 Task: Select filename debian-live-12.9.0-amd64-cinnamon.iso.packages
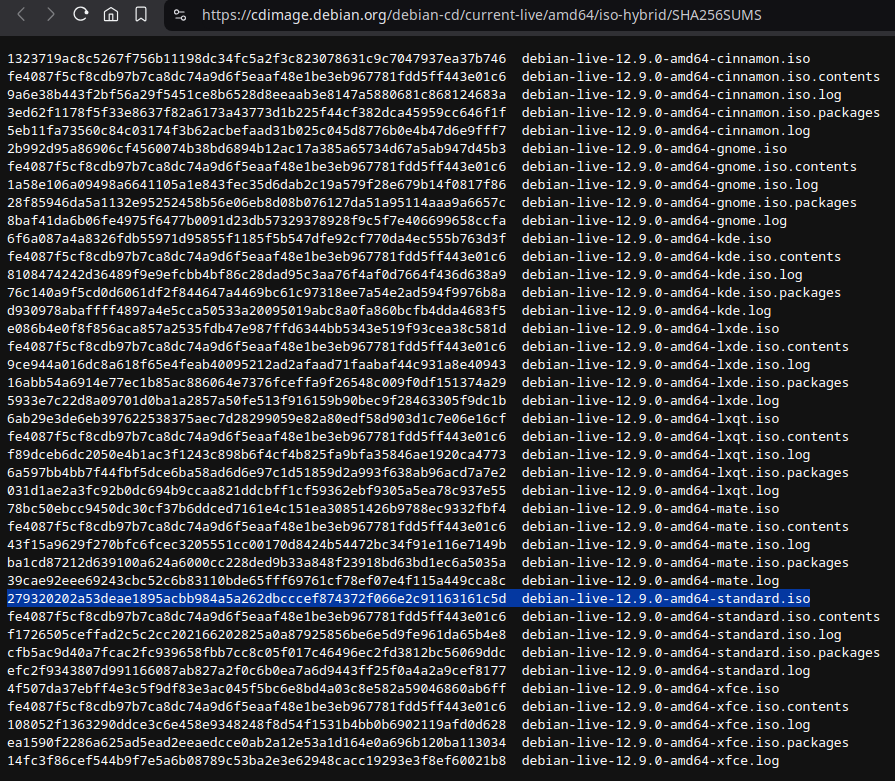[700, 112]
